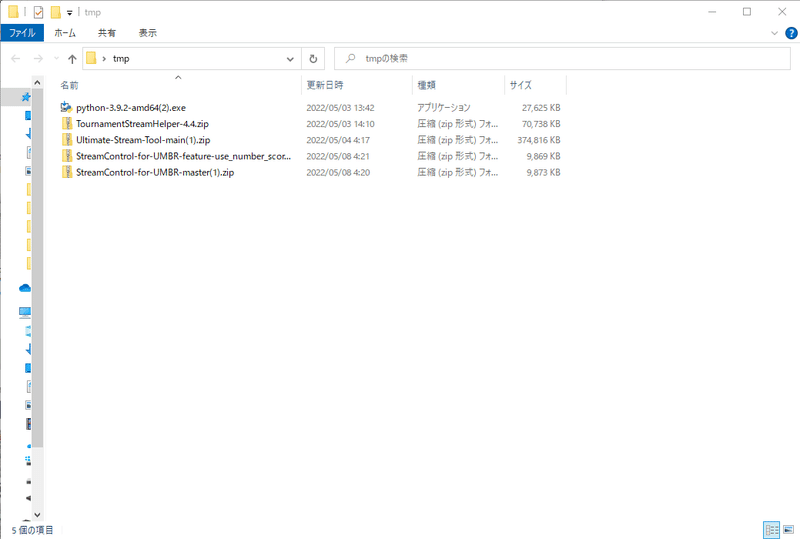This screenshot has width=800, height=539.
Task: Click the date 2022/05/04 4:17
Action: (338, 140)
